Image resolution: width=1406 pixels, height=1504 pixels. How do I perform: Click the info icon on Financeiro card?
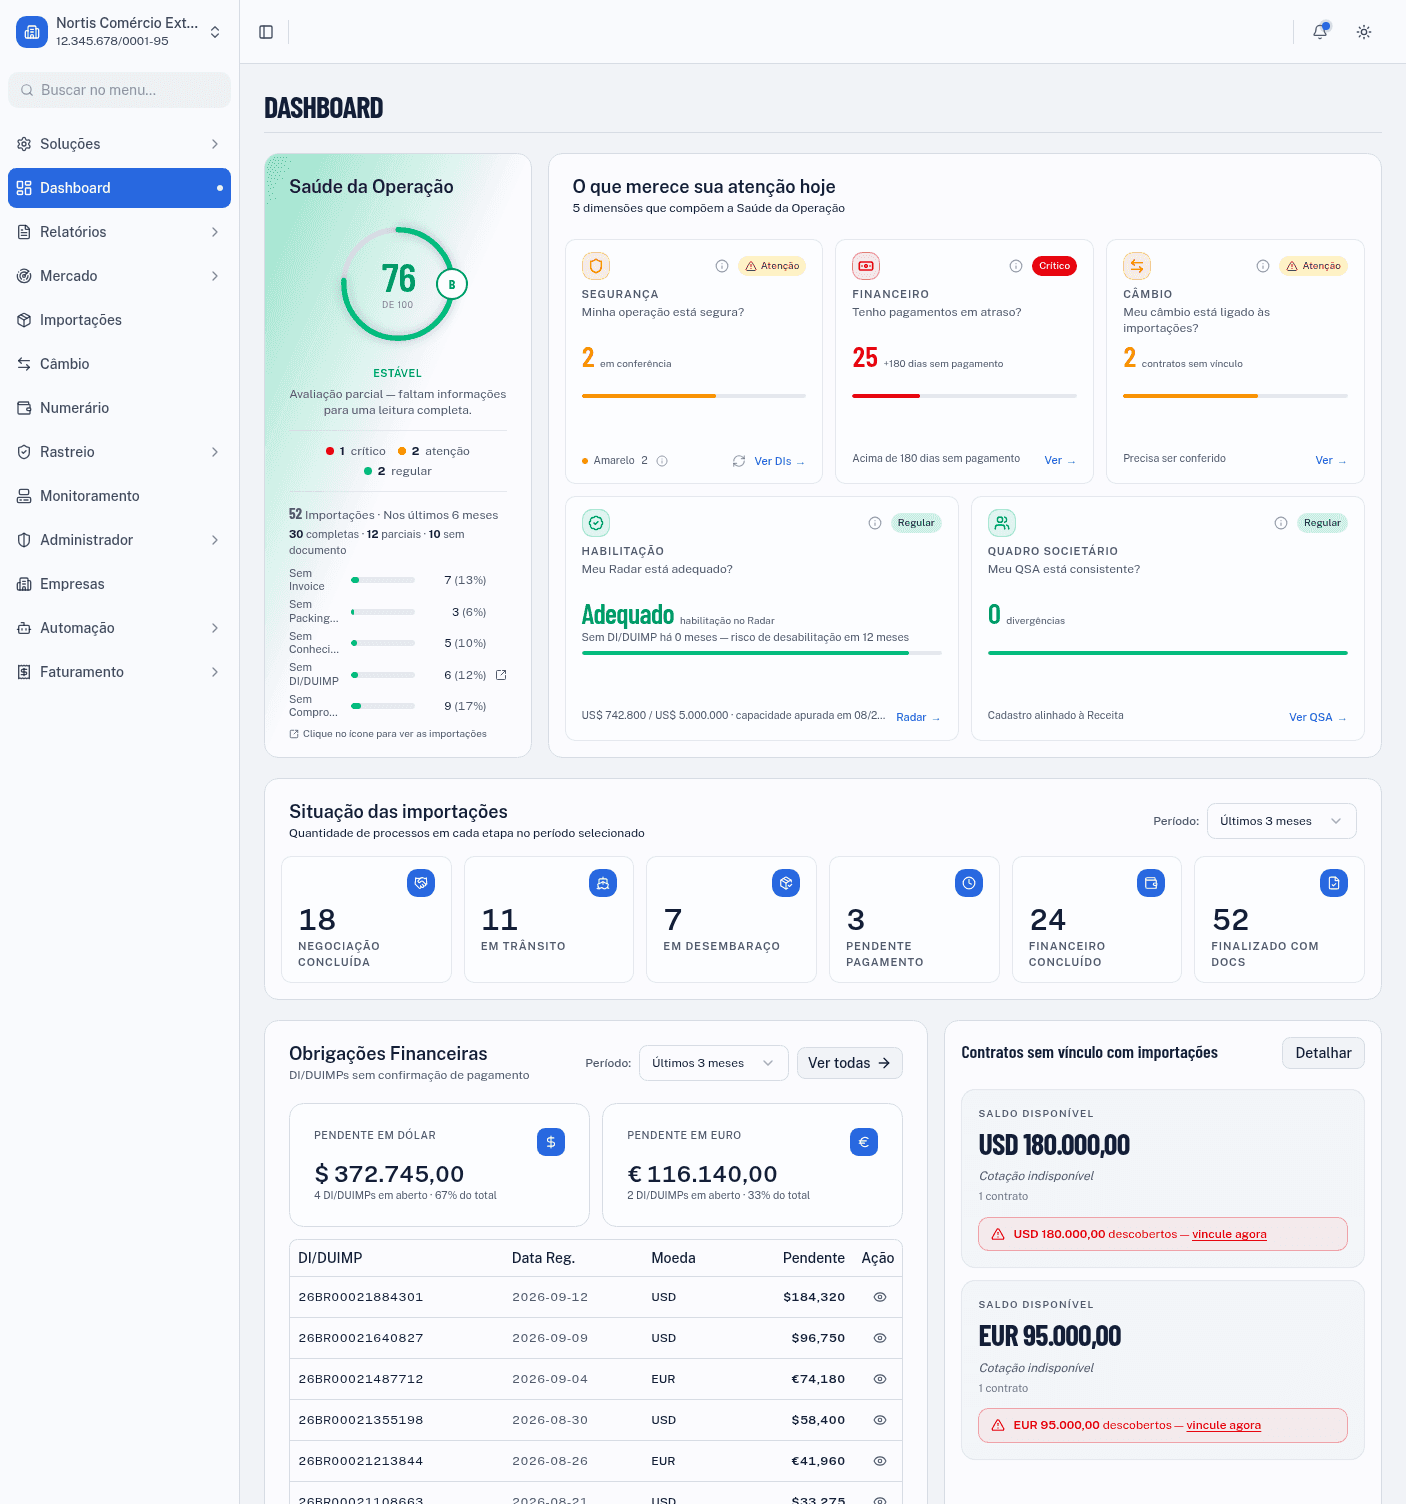click(1016, 266)
